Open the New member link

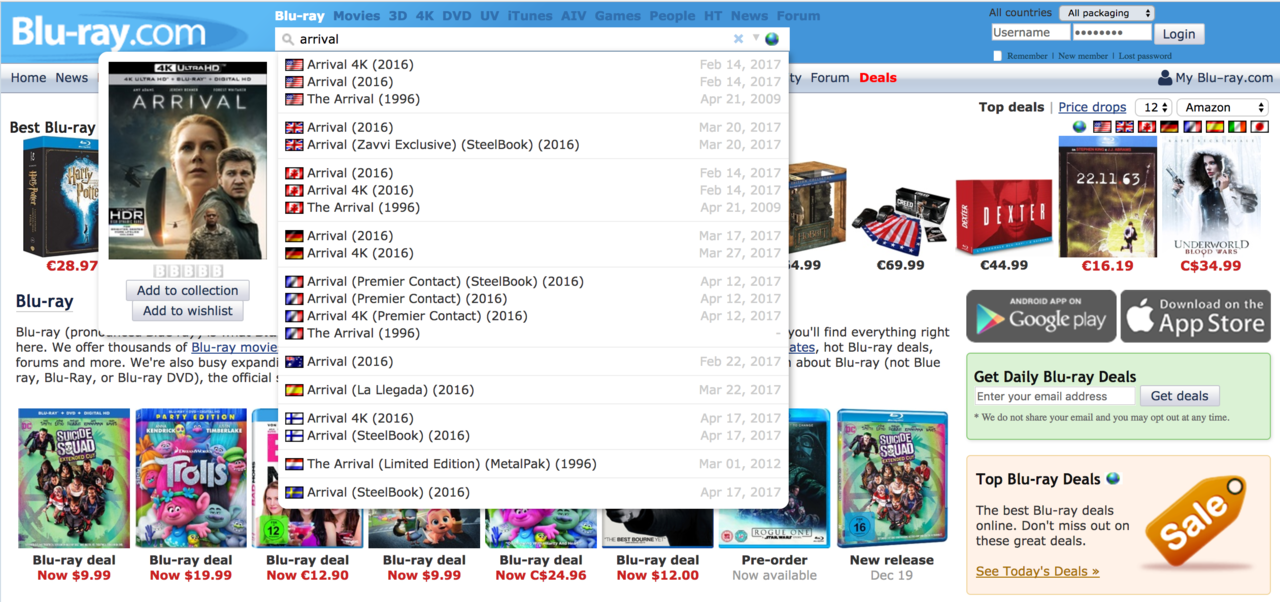click(x=1083, y=56)
